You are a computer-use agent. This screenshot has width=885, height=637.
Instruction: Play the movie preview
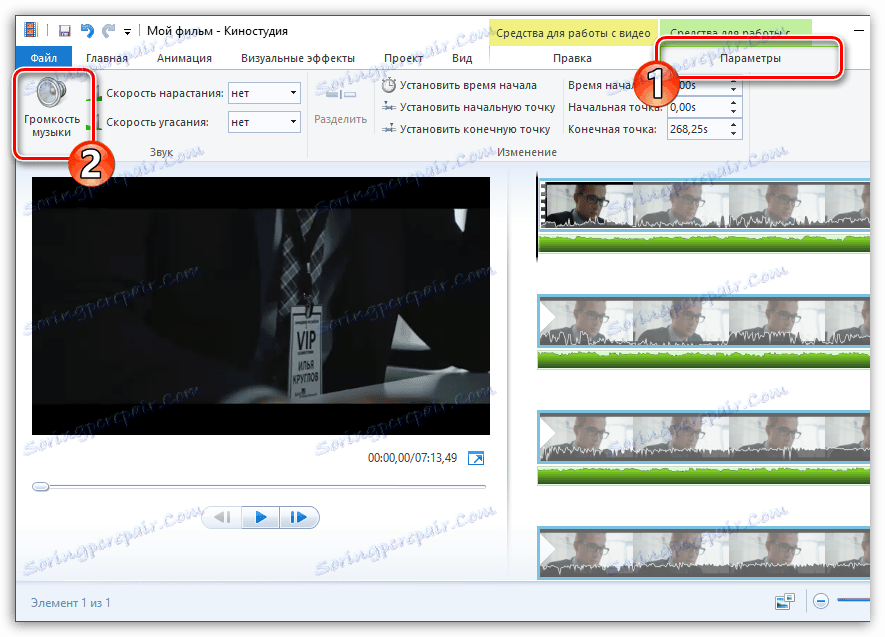tap(260, 517)
